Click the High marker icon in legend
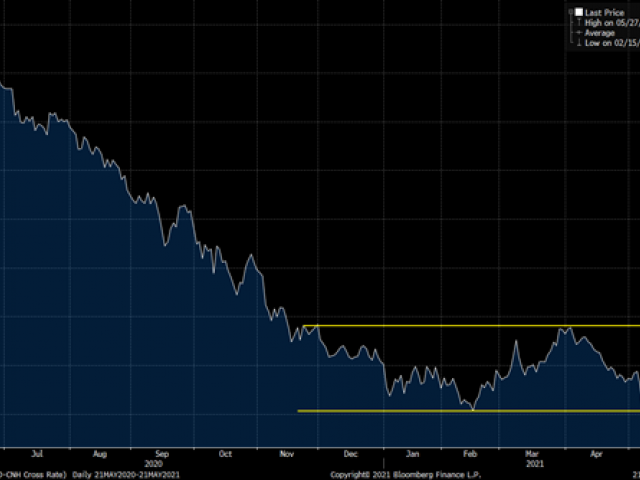Viewport: 640px width, 480px height. coord(579,22)
